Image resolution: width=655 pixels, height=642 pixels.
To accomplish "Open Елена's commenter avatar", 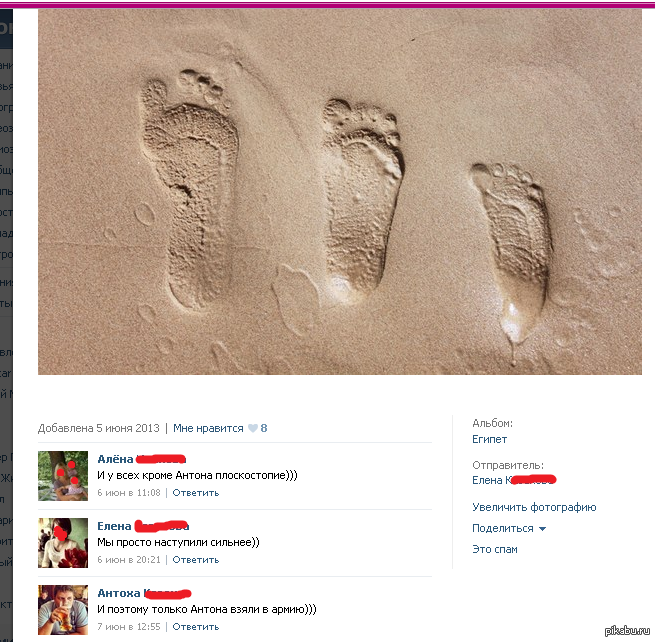I will (63, 543).
